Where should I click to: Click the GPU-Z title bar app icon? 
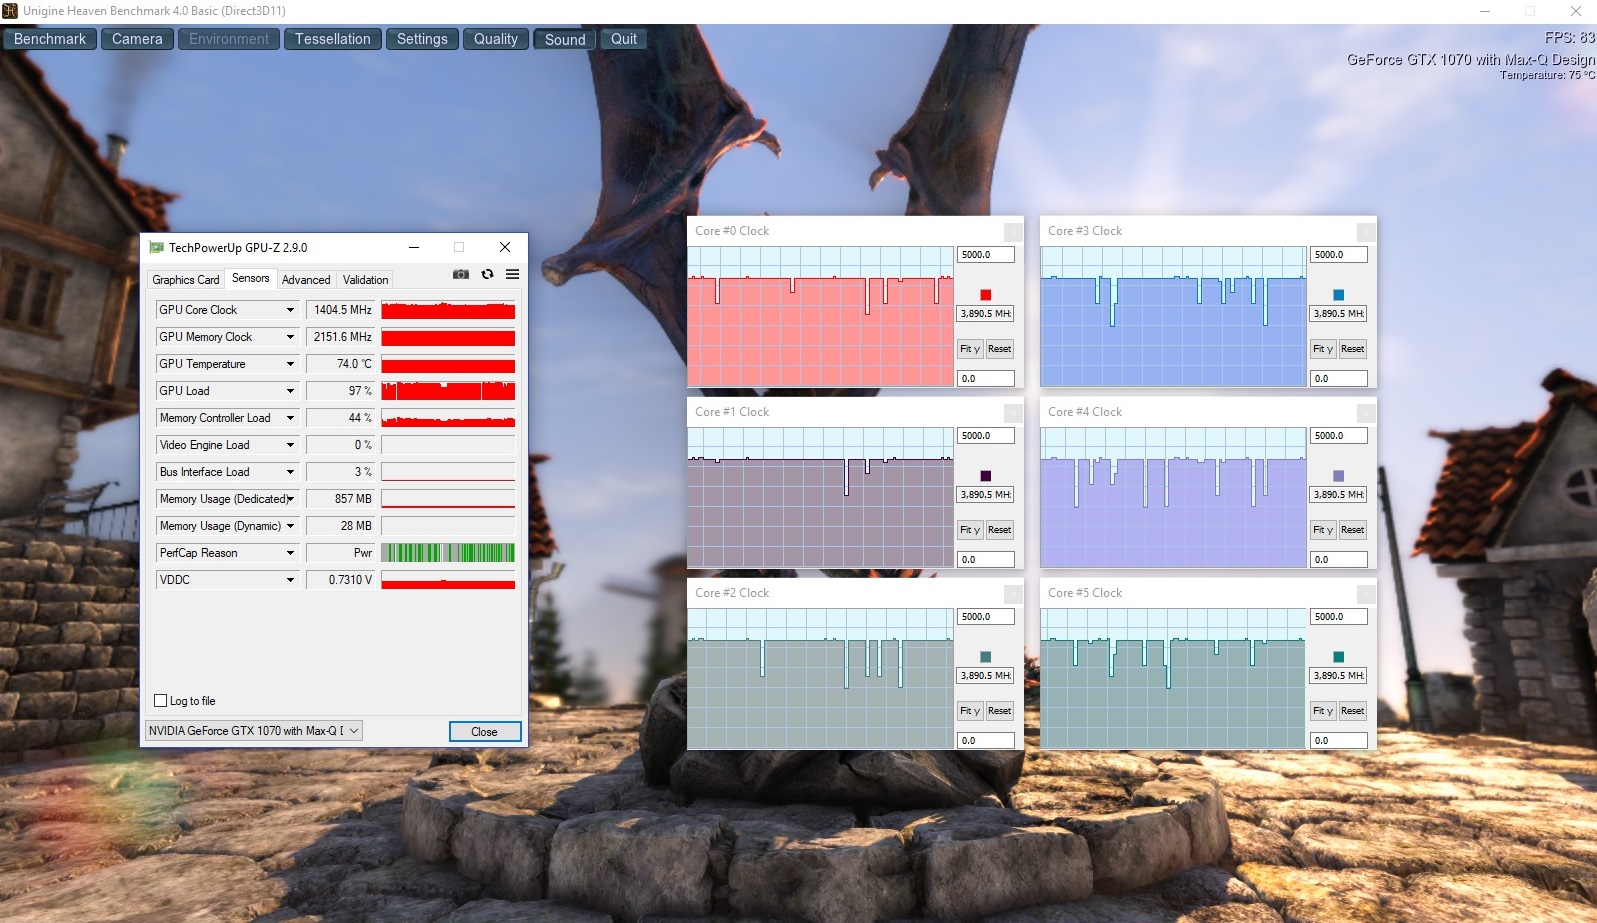click(156, 247)
